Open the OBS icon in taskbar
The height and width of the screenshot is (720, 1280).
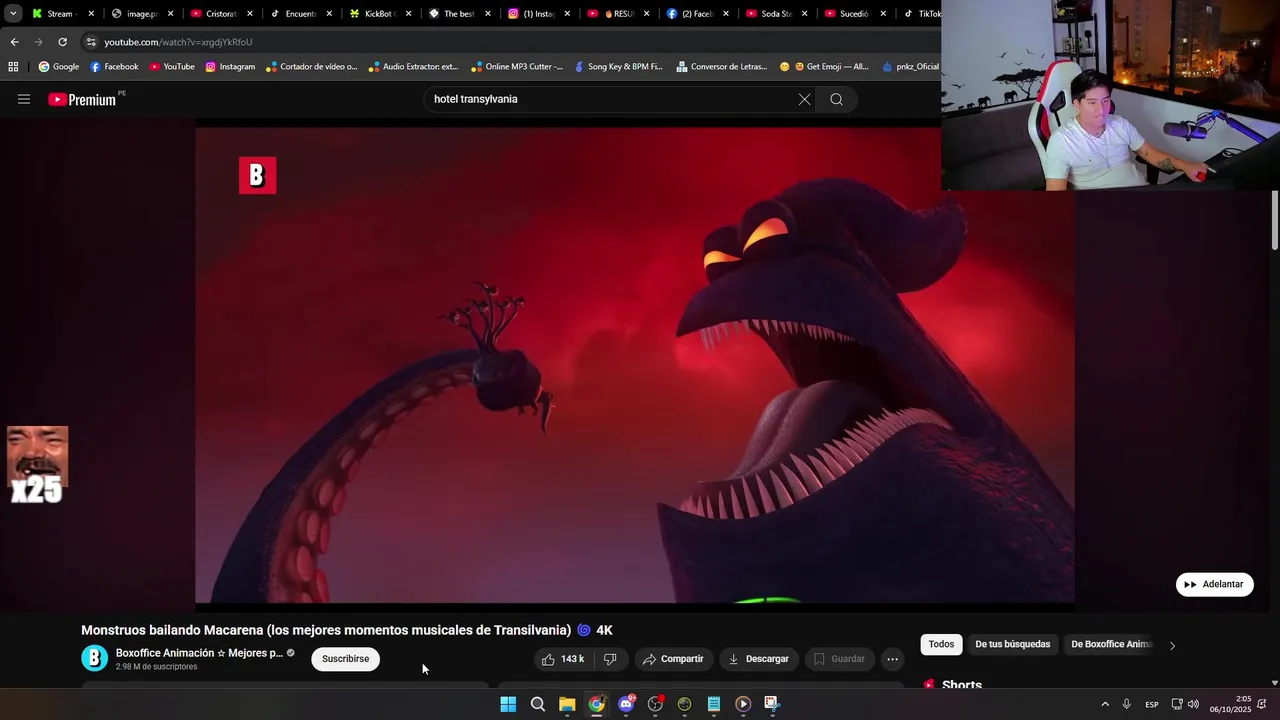655,704
